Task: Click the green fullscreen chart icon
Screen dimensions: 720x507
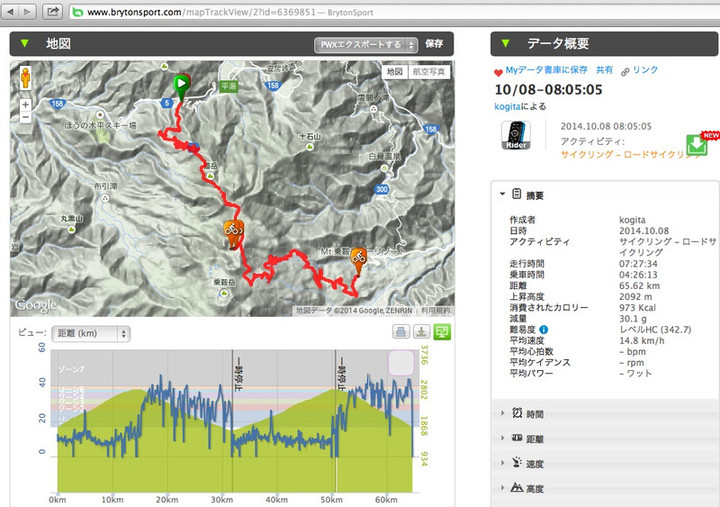Action: [x=443, y=332]
